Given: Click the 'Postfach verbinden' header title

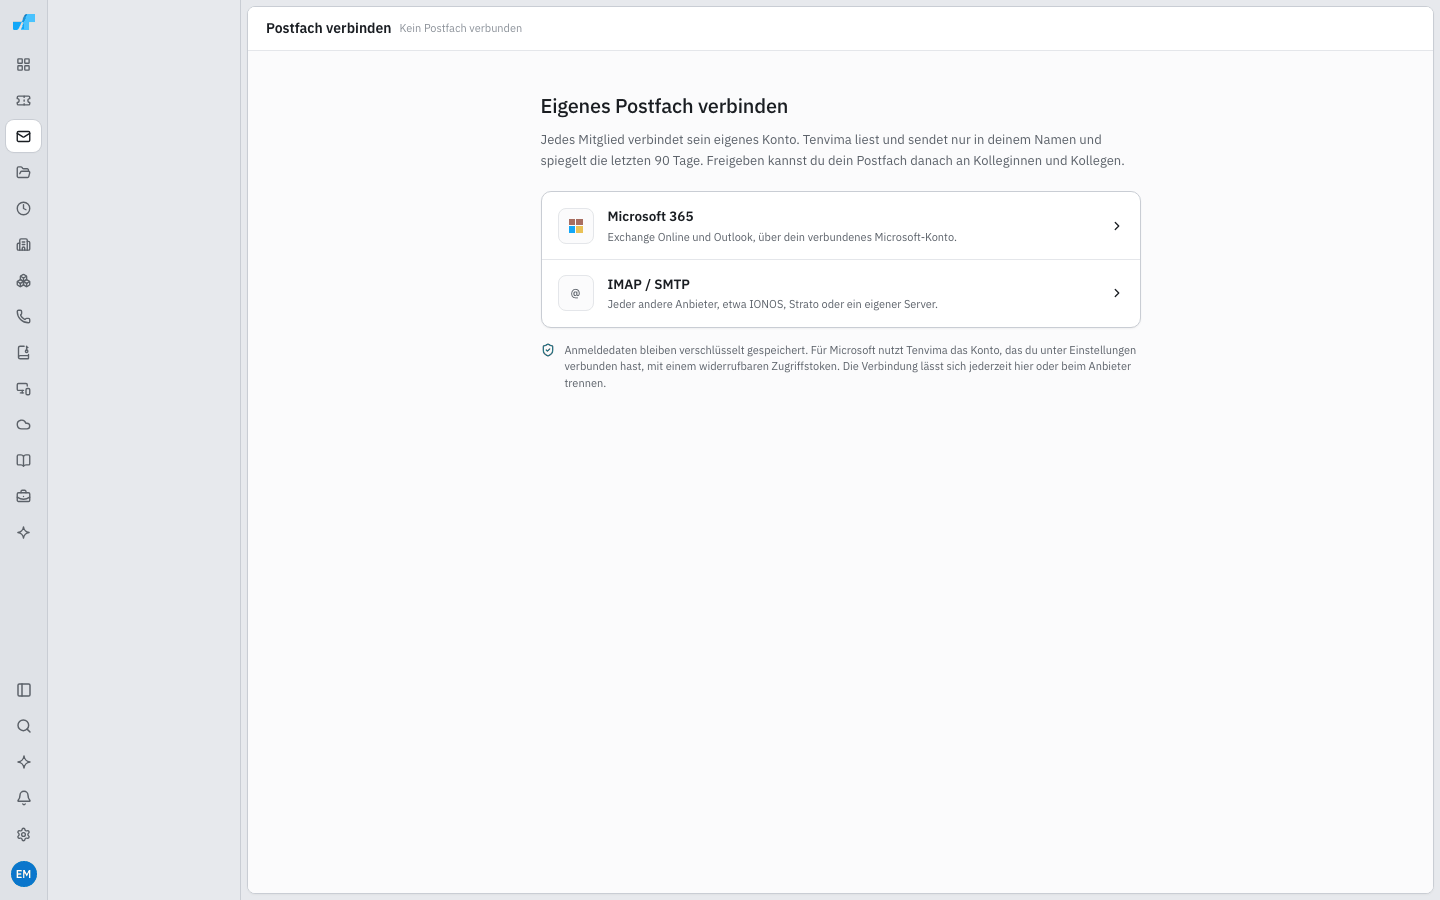Looking at the screenshot, I should 328,28.
